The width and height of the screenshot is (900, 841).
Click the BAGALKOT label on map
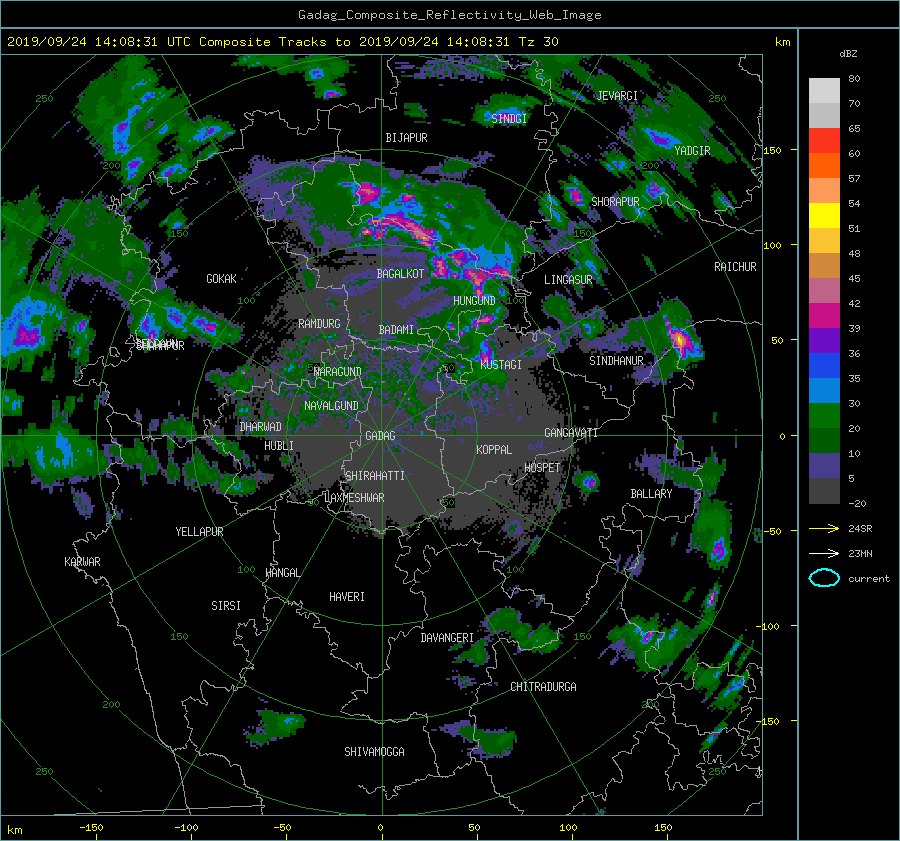400,274
